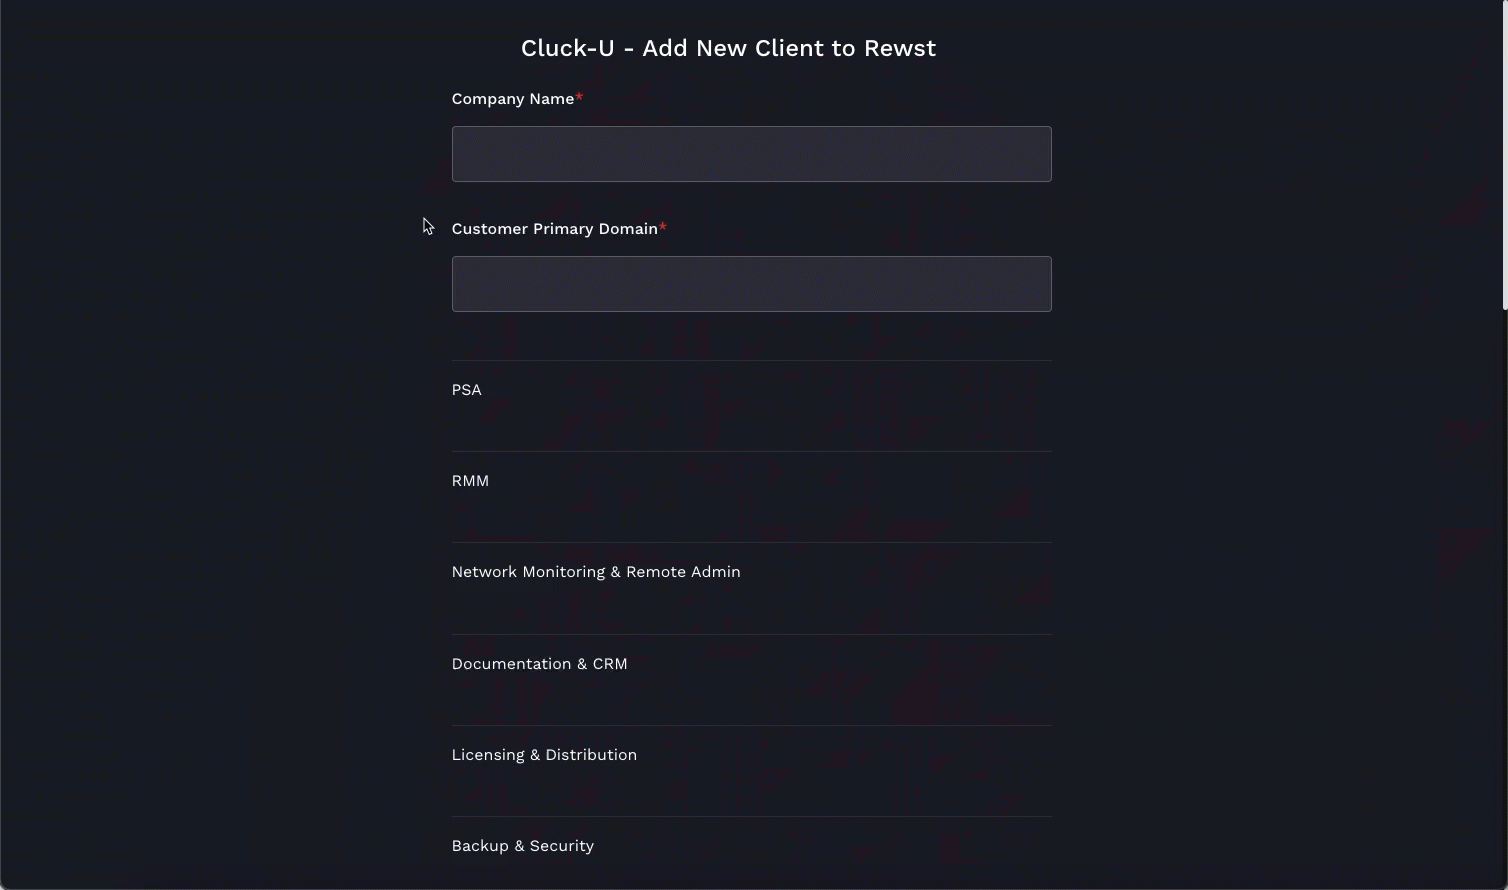Click the word Cluck-U in page title
Screen dimensions: 1508x890
(567, 48)
